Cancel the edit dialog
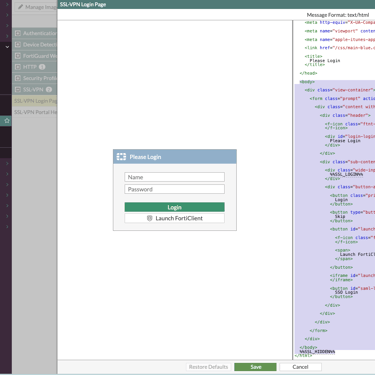 (x=300, y=367)
